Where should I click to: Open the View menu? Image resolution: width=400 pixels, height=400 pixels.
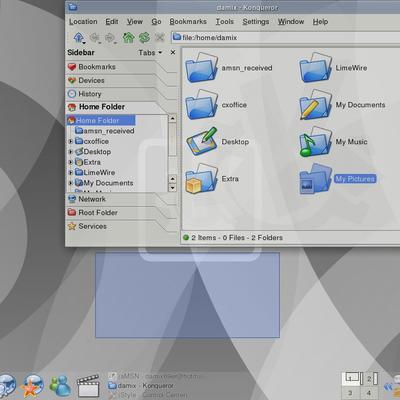pos(135,22)
